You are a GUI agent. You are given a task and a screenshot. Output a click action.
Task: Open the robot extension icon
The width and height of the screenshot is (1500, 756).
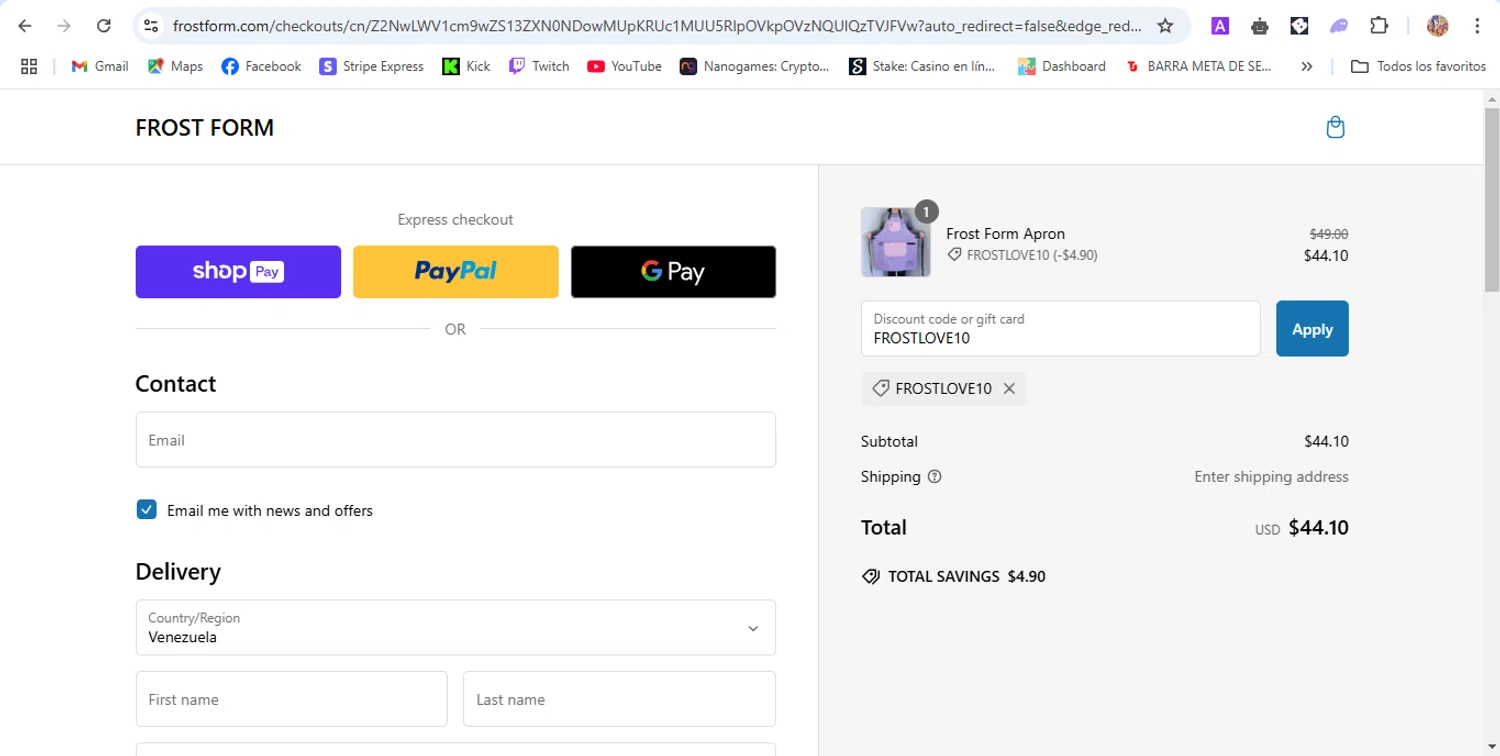(1260, 26)
